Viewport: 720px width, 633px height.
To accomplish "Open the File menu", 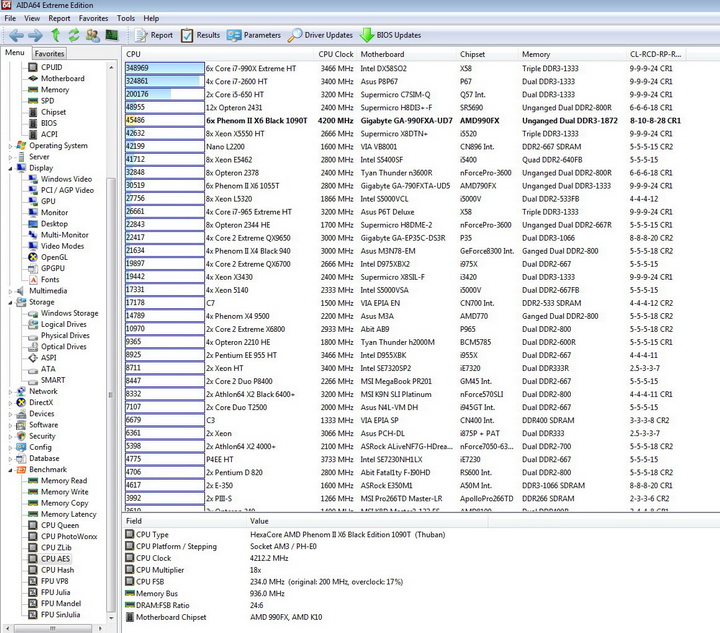I will [x=10, y=18].
